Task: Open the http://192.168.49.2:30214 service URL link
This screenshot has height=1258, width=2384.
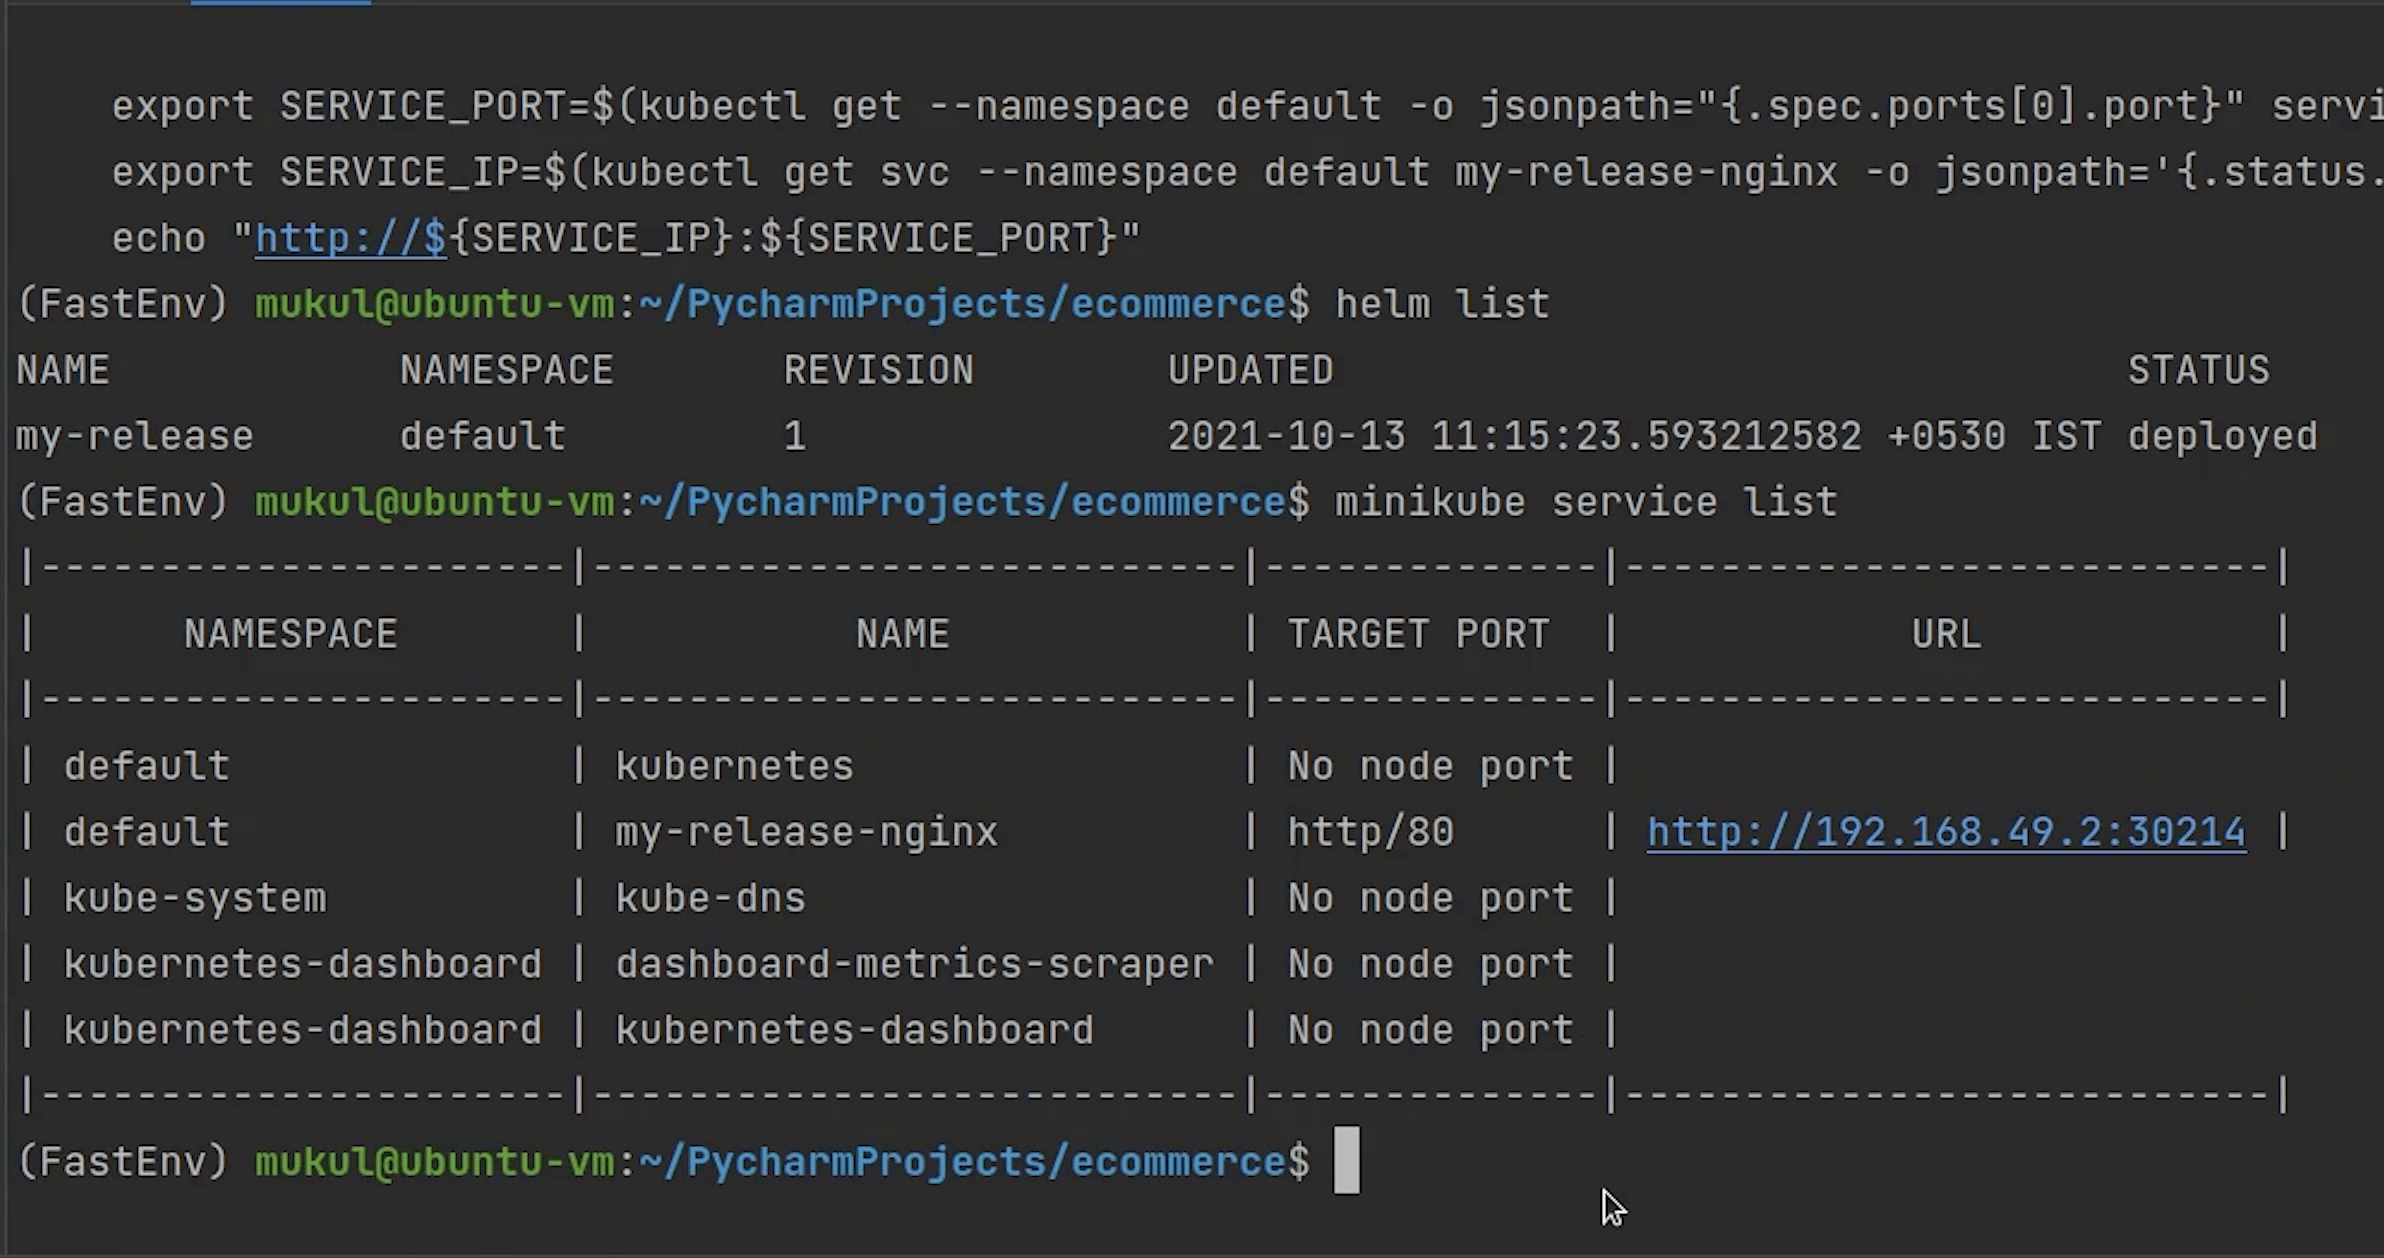Action: pos(1945,832)
